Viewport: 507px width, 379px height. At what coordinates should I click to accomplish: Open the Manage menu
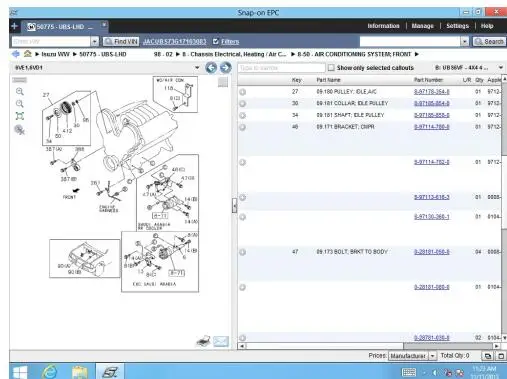(423, 26)
